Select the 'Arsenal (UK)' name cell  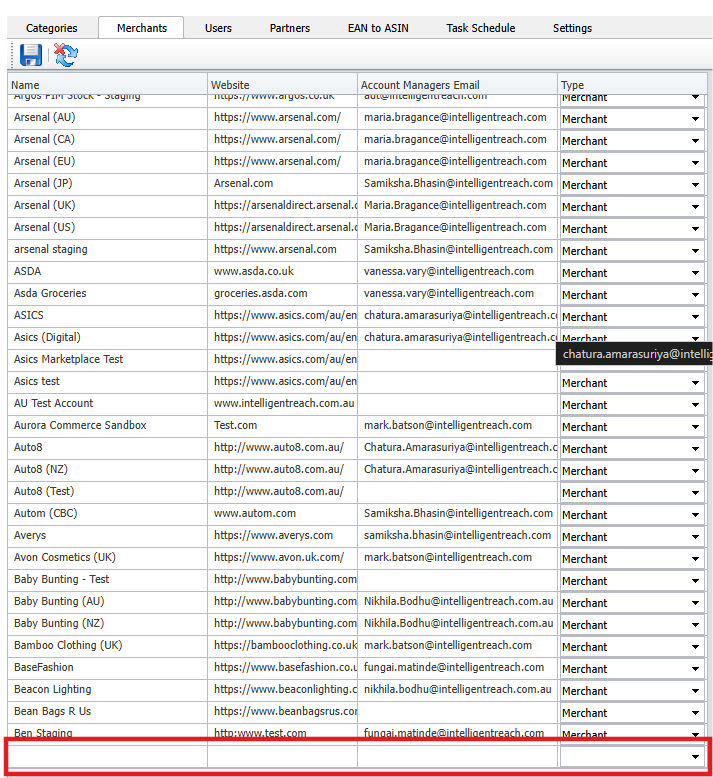click(x=107, y=205)
